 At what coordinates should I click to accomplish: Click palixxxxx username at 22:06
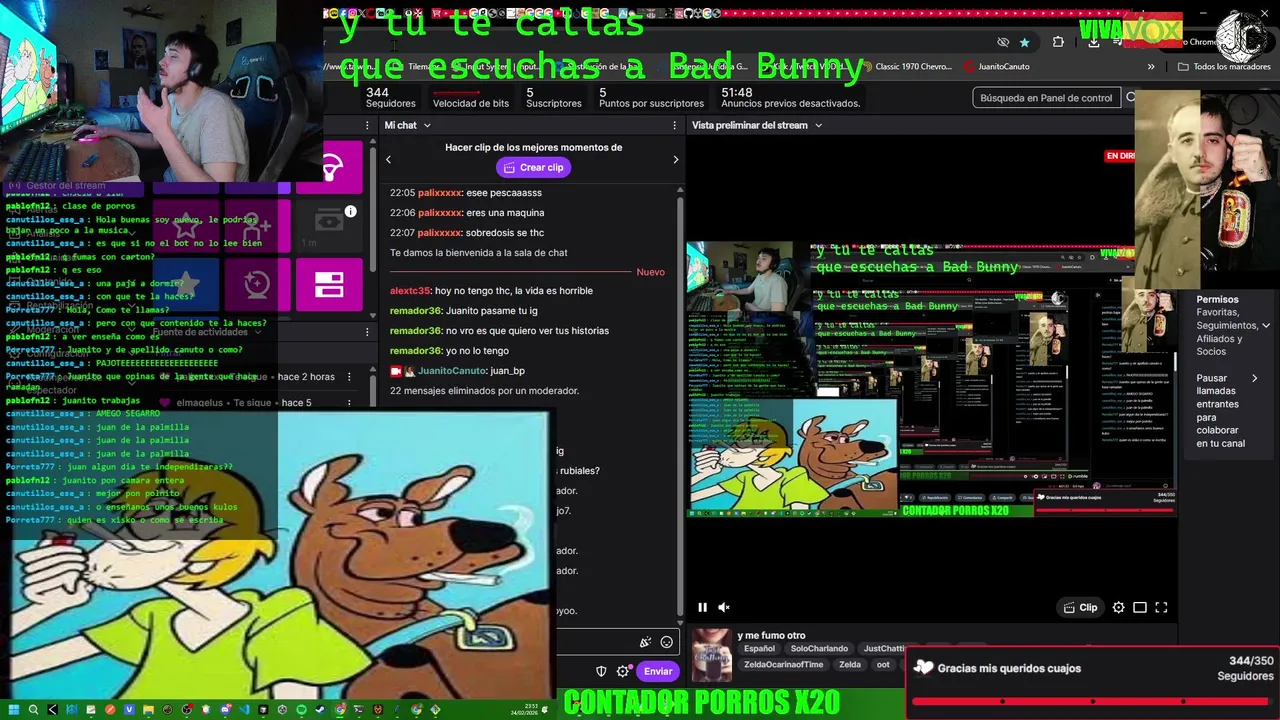pos(440,213)
